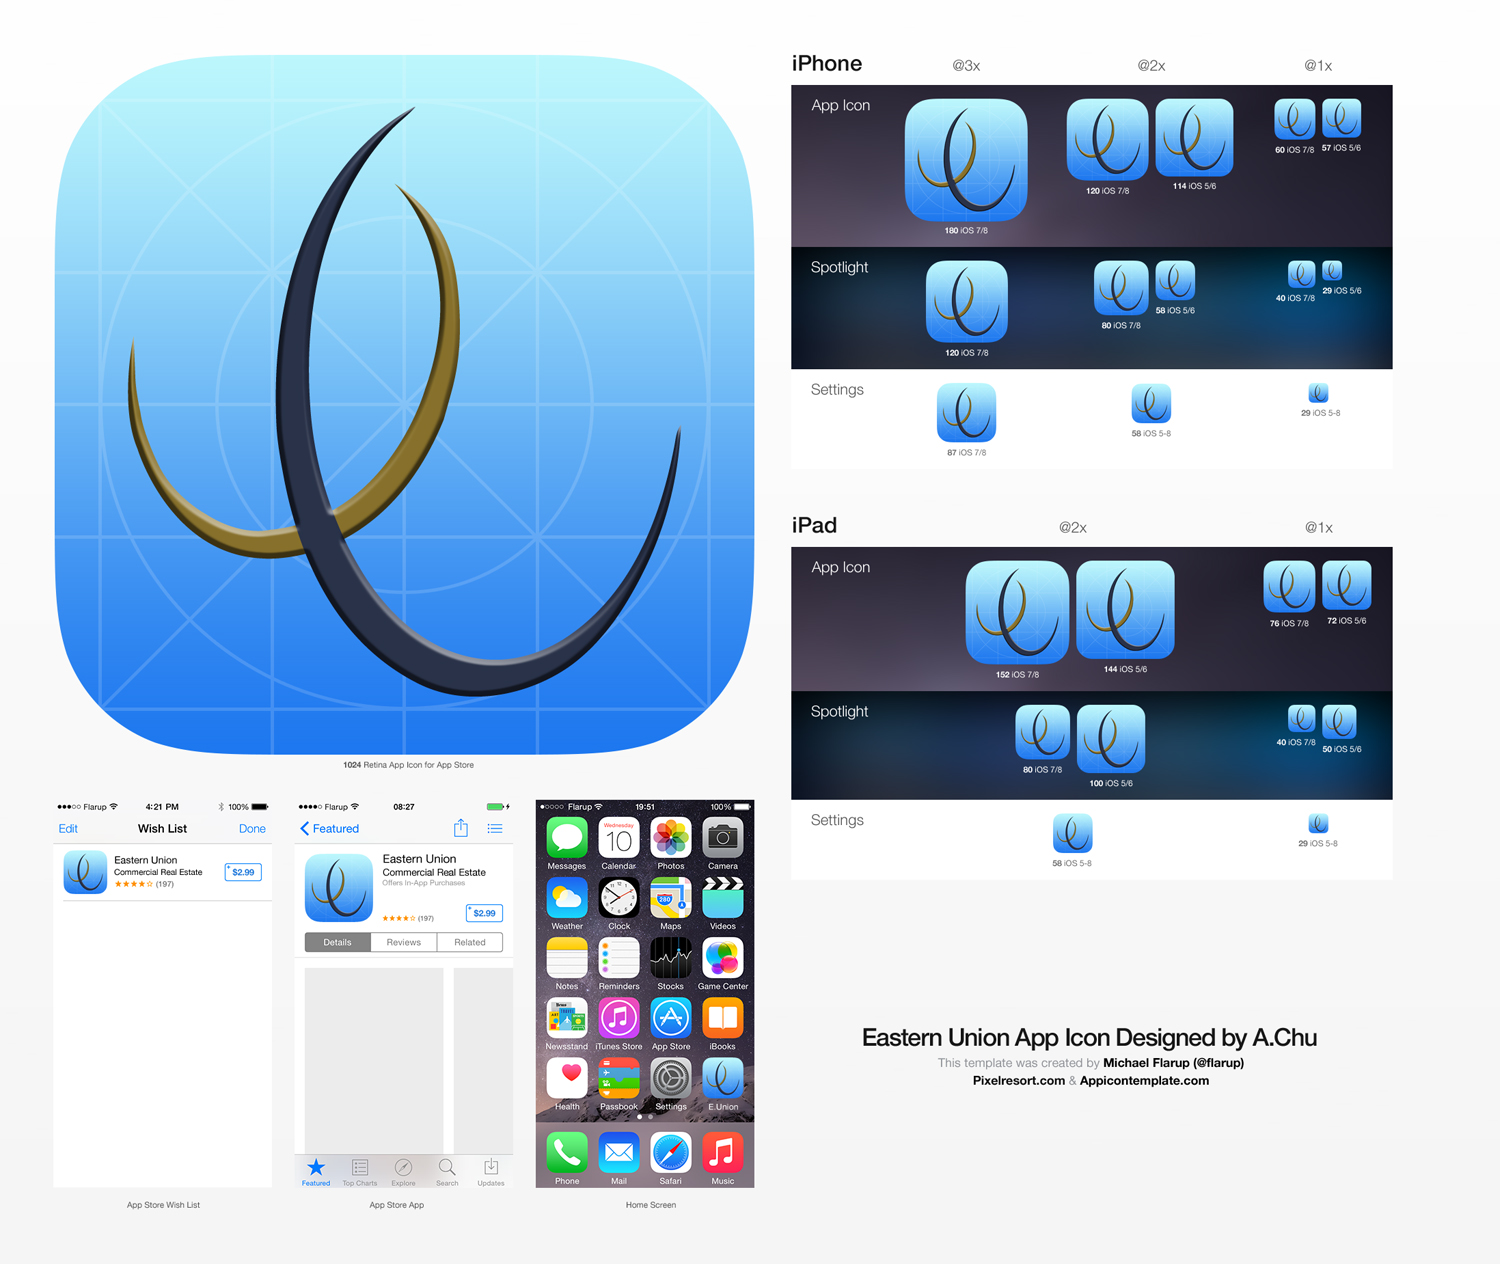This screenshot has height=1264, width=1500.
Task: Open the Music app in dock
Action: coord(722,1153)
